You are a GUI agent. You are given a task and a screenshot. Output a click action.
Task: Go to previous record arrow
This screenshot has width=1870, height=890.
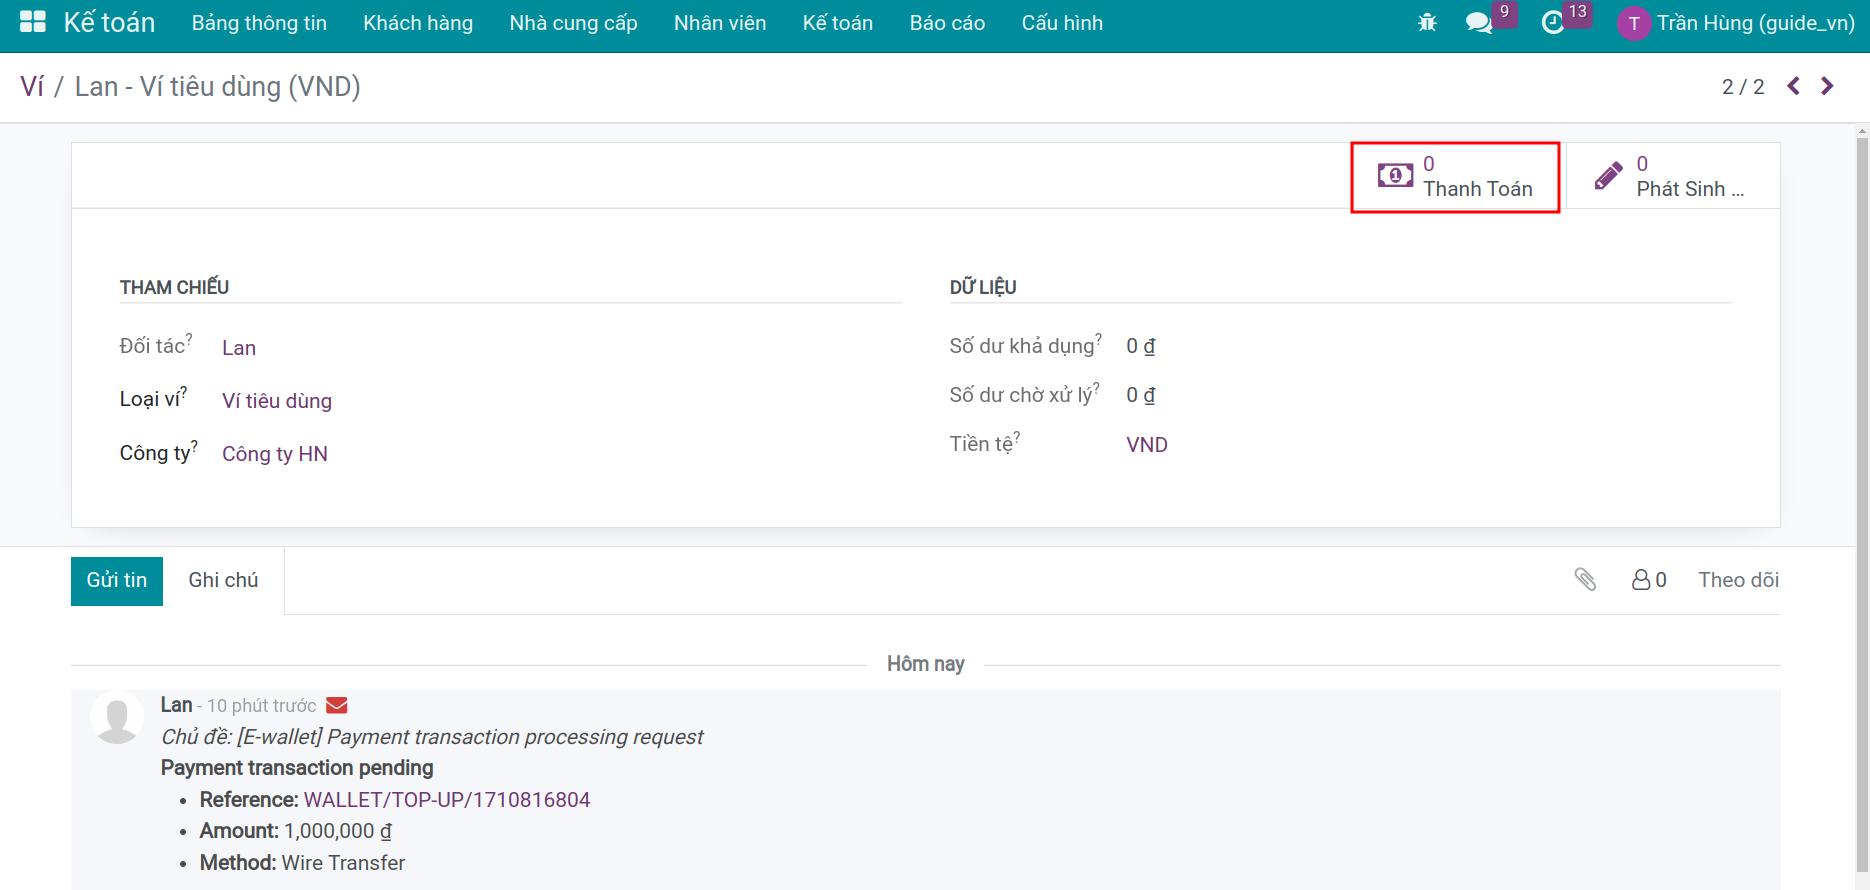[1794, 87]
